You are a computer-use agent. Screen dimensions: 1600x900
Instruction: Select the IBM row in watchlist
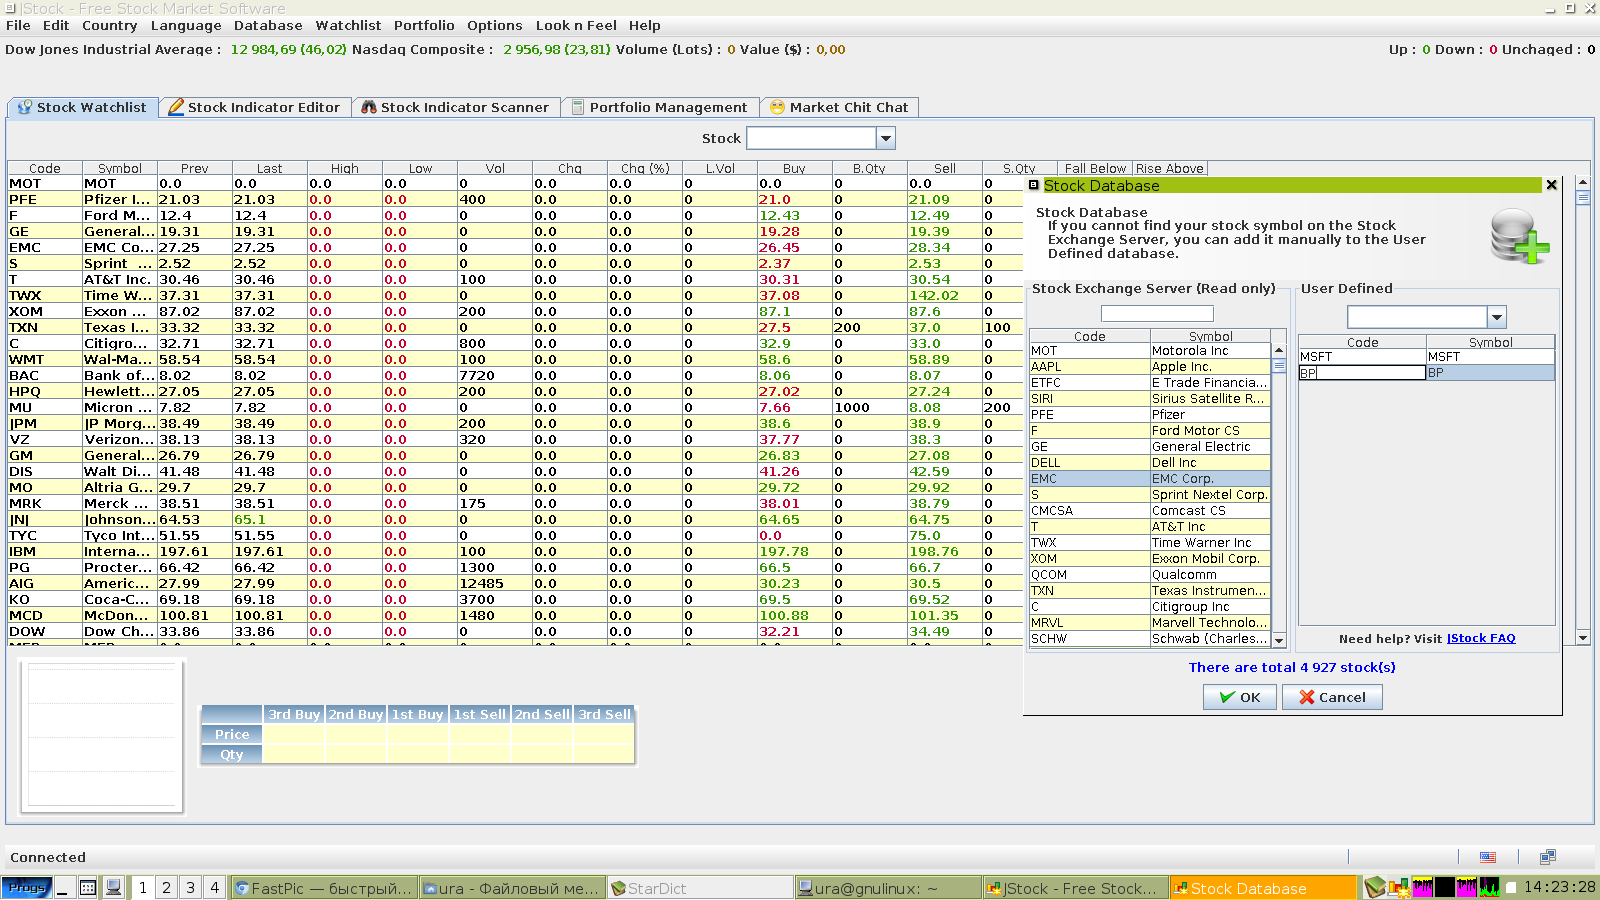coord(515,552)
